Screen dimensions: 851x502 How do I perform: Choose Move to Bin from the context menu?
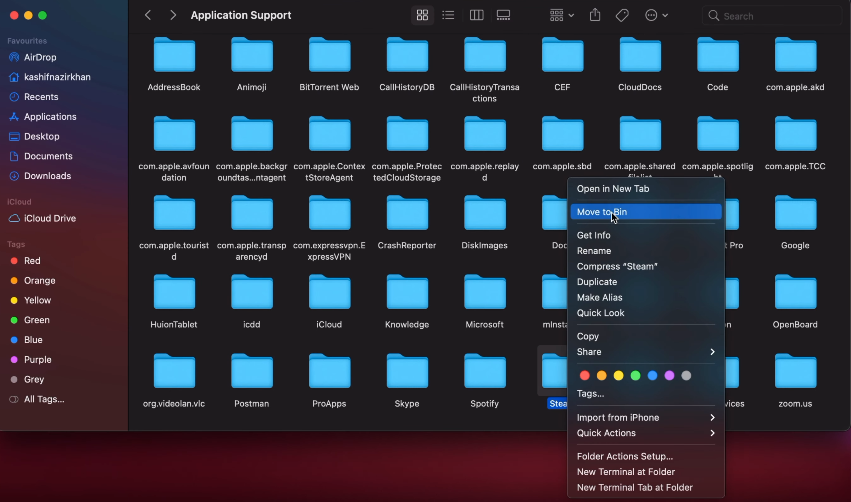point(645,212)
